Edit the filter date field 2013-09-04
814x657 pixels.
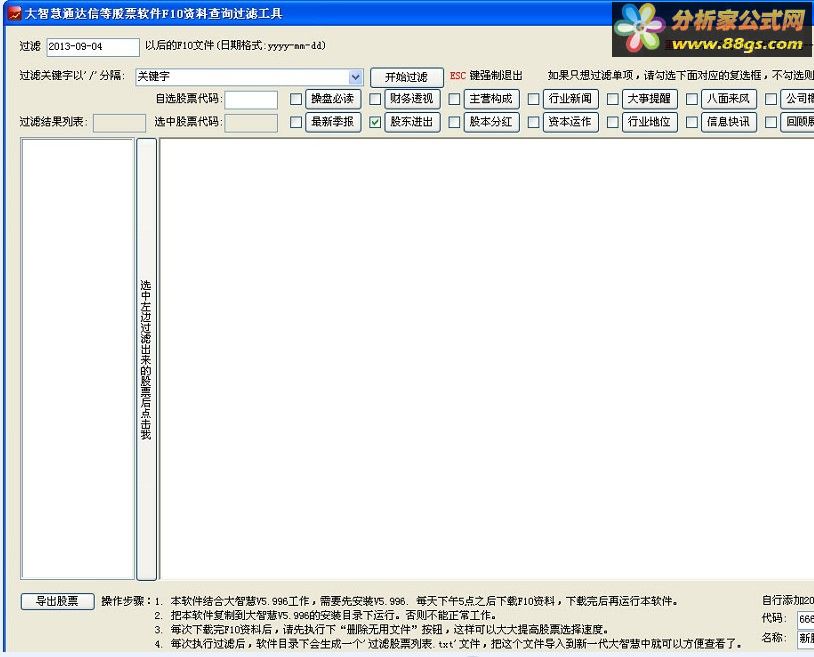93,47
